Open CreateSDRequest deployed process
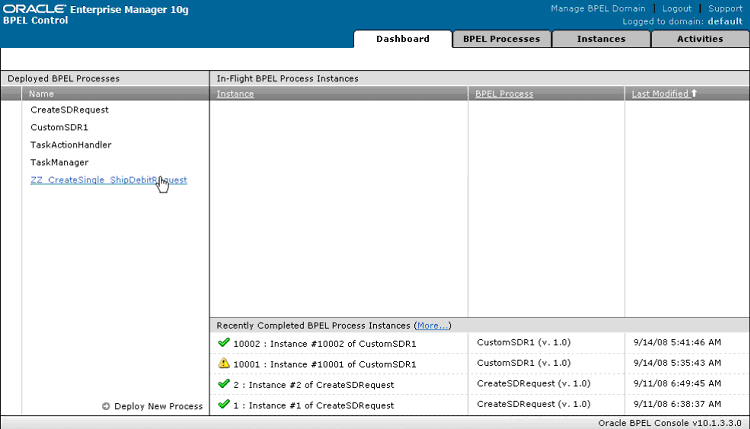750x429 pixels. pos(69,110)
